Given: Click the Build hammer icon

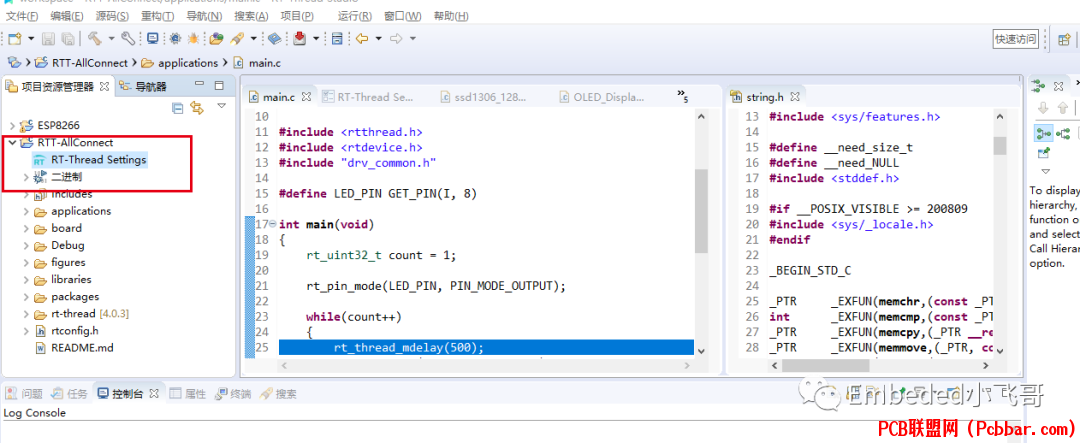Looking at the screenshot, I should [94, 39].
